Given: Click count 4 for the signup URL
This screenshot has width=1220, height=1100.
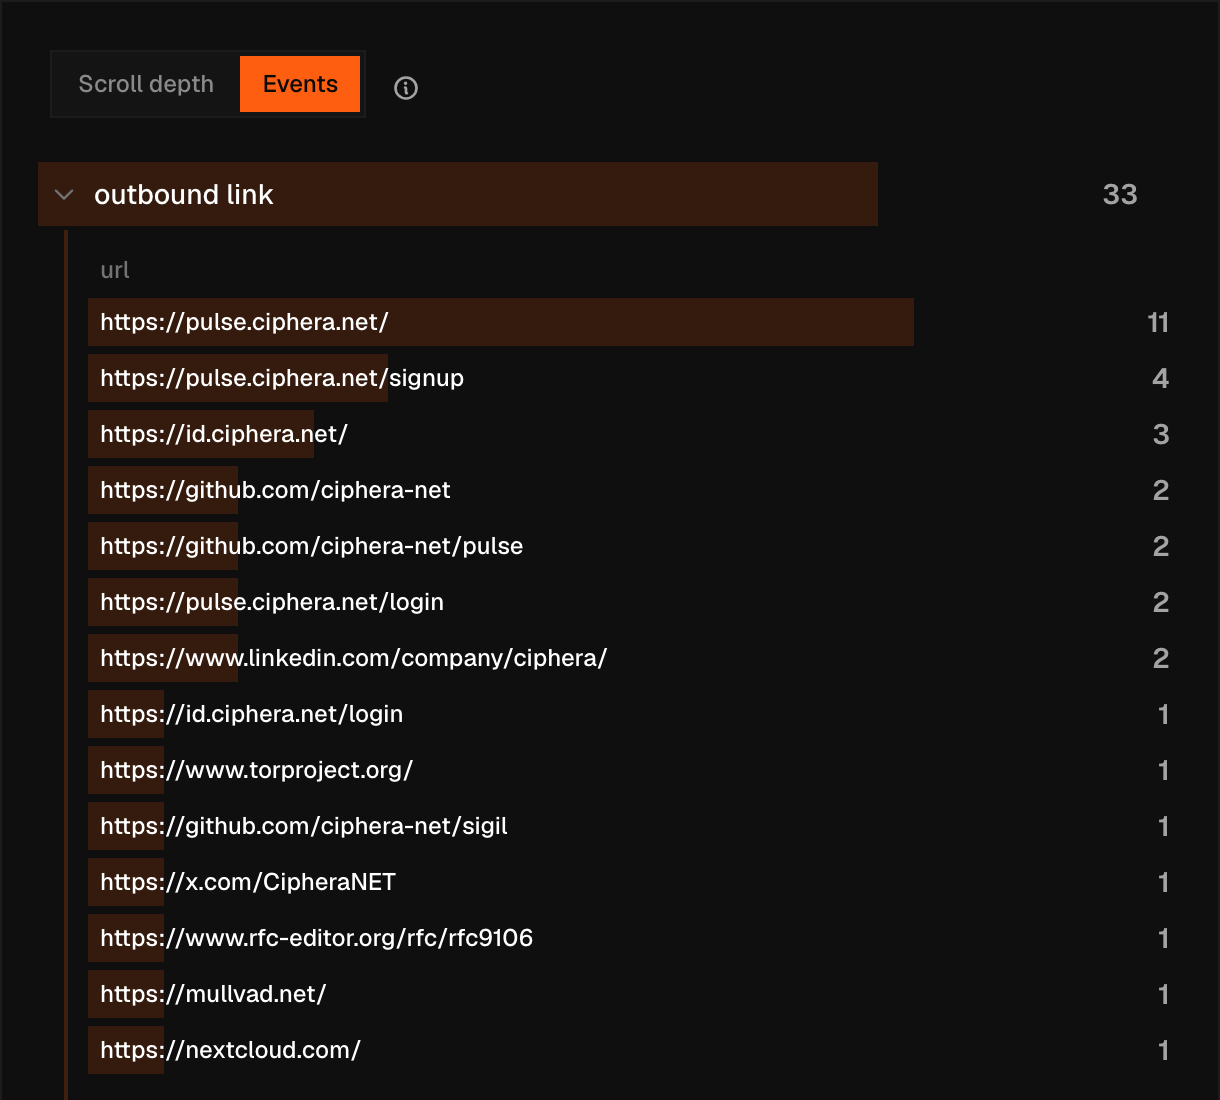Looking at the screenshot, I should 1160,378.
